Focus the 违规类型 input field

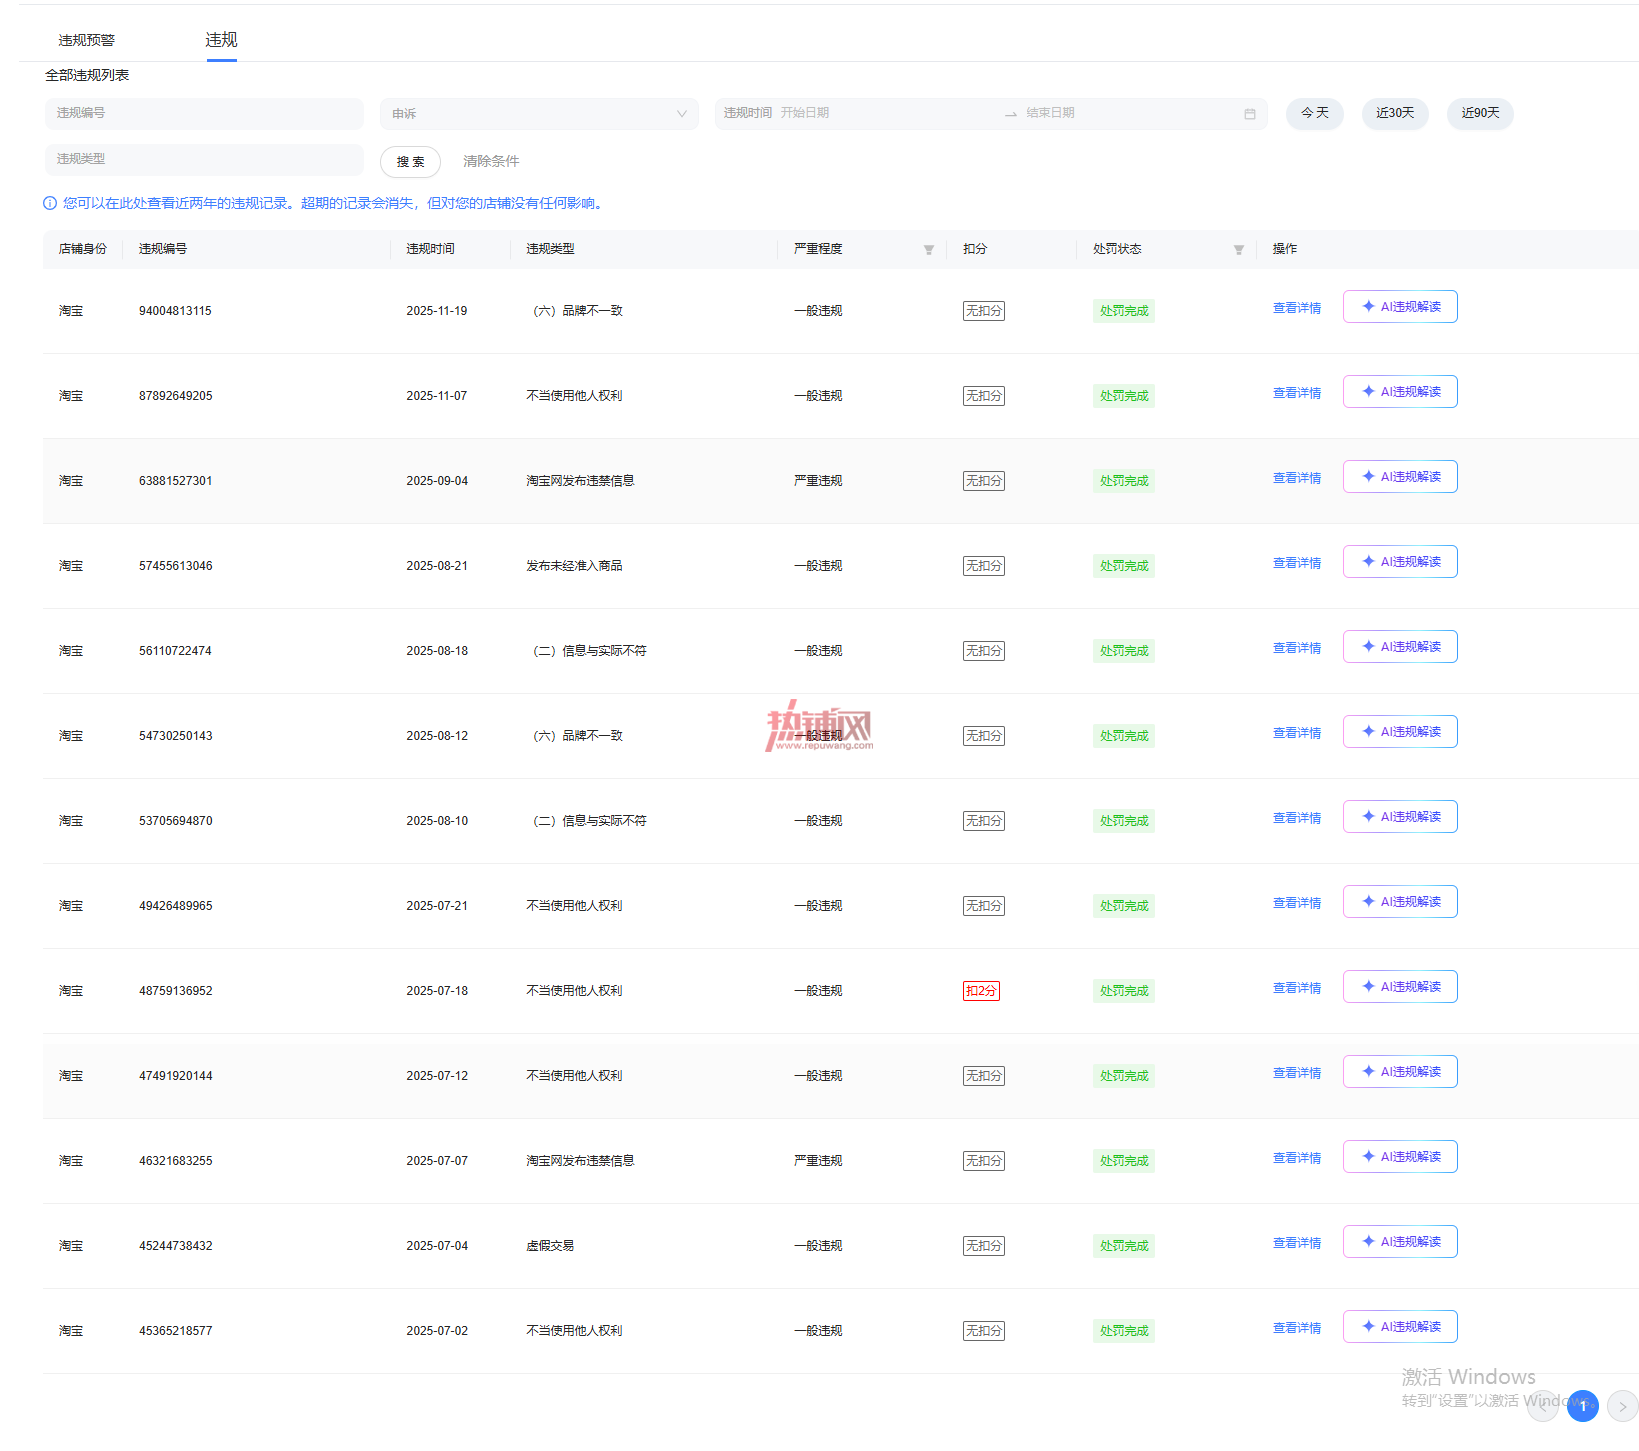point(204,159)
